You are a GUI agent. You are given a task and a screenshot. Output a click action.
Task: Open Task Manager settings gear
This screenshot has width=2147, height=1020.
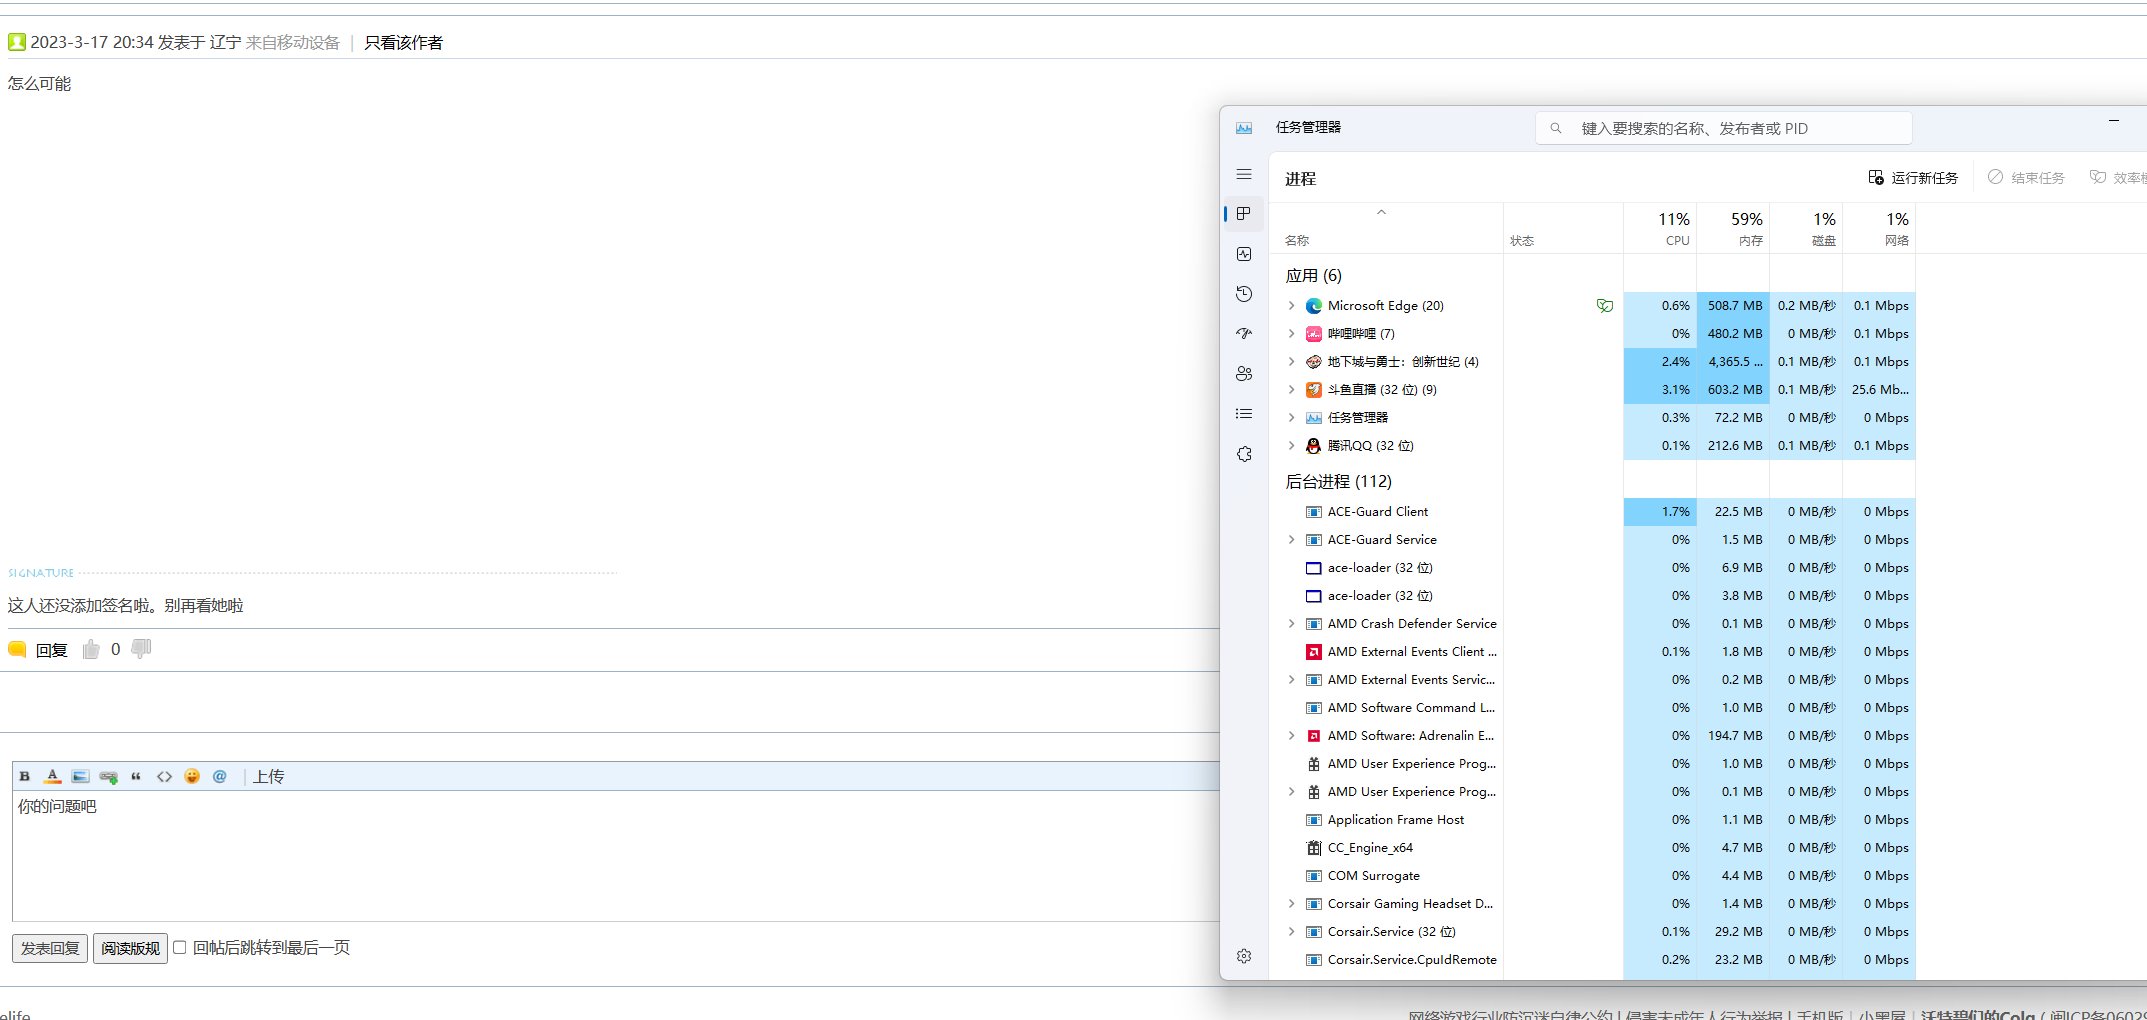pyautogui.click(x=1243, y=956)
